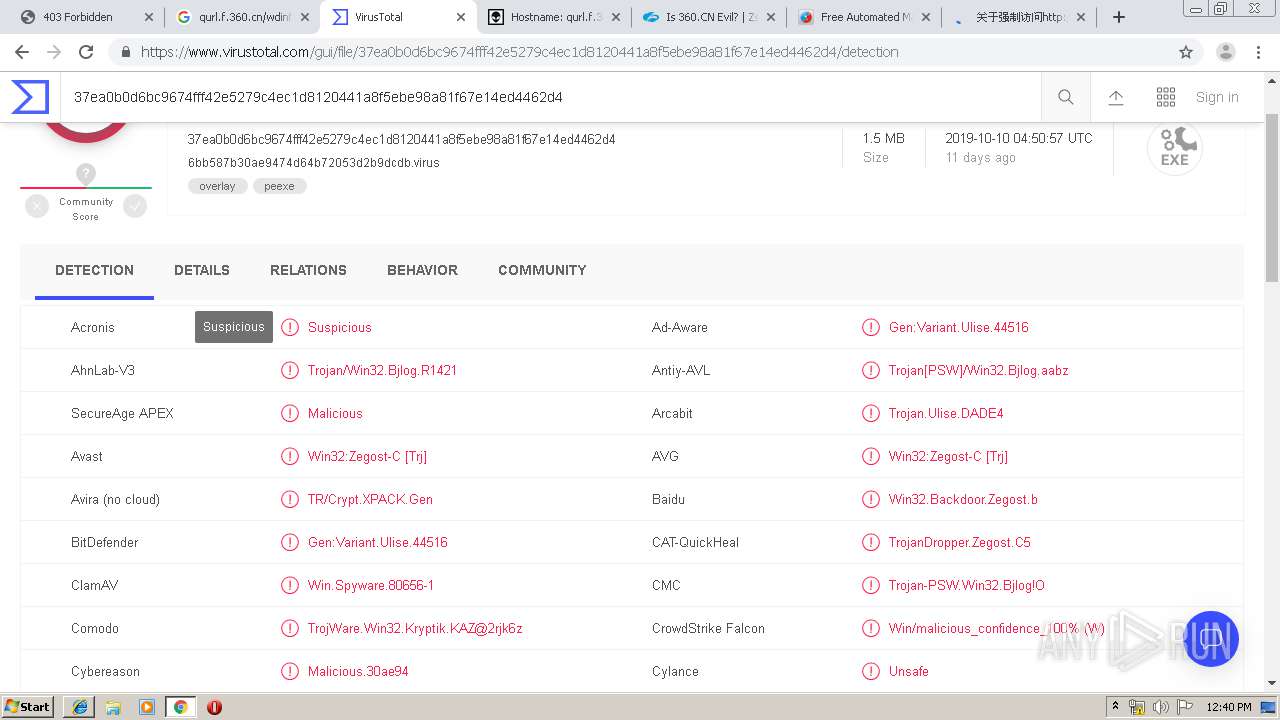The width and height of the screenshot is (1280, 720).
Task: Click the Win32.Backdoor.Zegost.b detection text
Action: tap(963, 499)
